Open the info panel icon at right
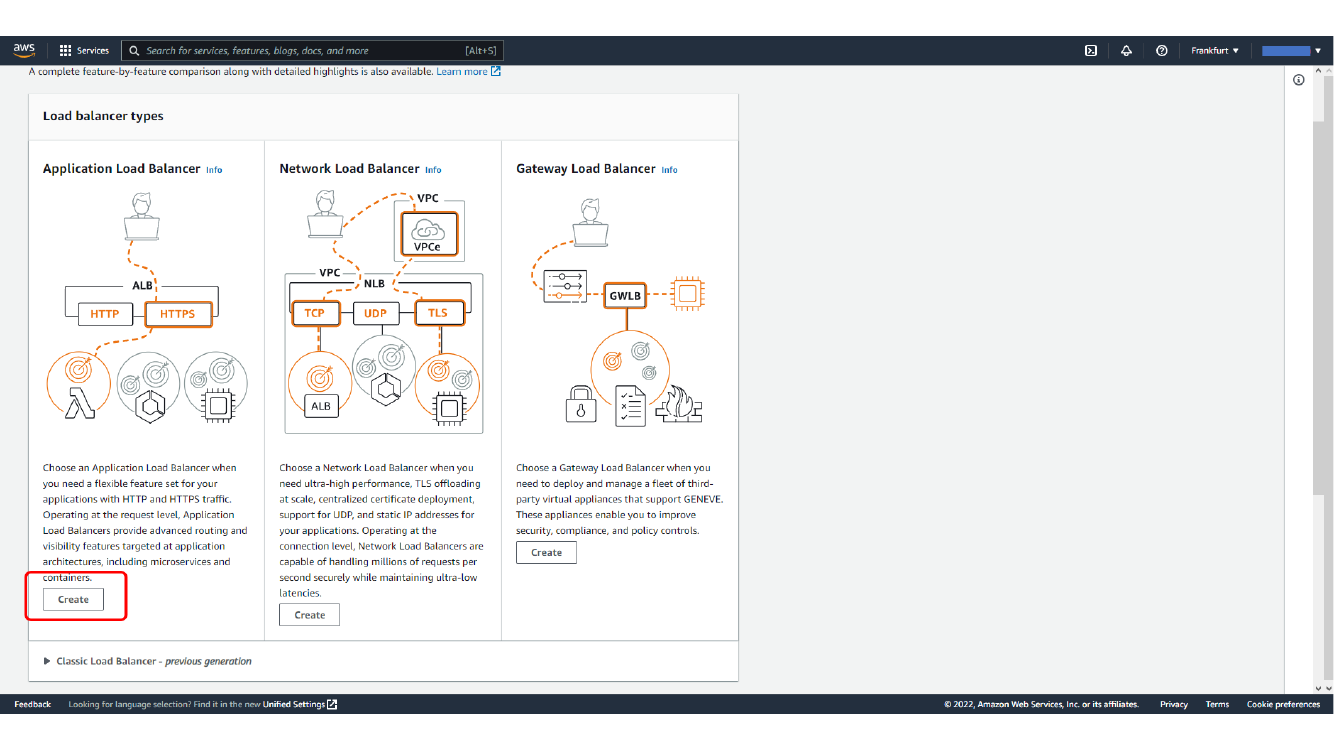This screenshot has height=750, width=1334. pos(1299,80)
